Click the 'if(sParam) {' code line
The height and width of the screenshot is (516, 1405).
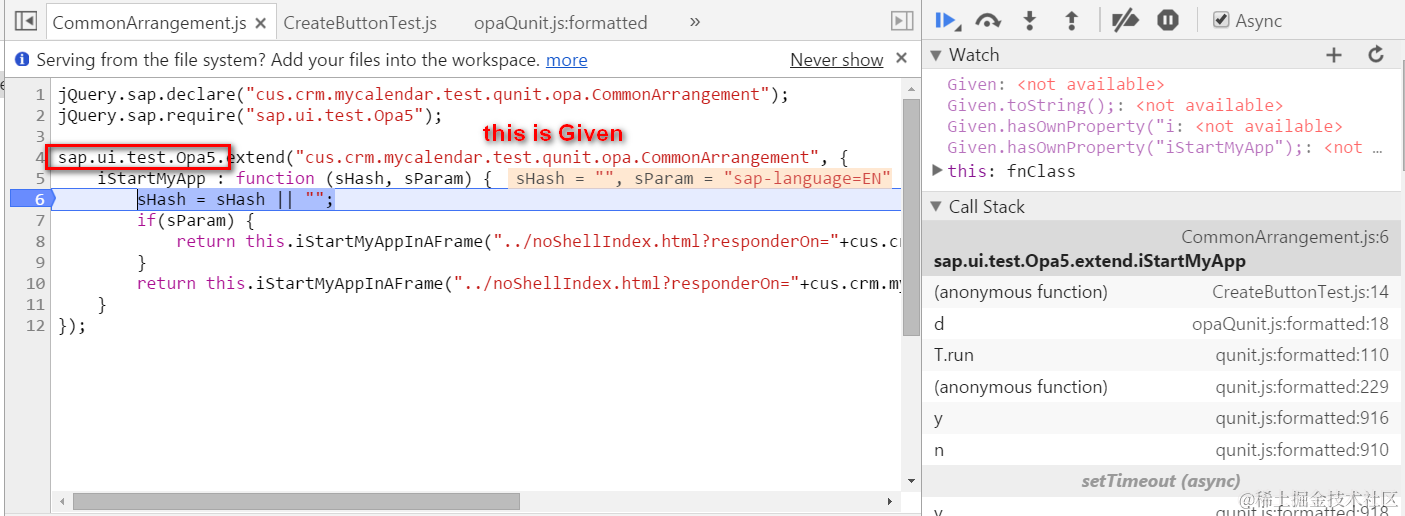click(196, 220)
